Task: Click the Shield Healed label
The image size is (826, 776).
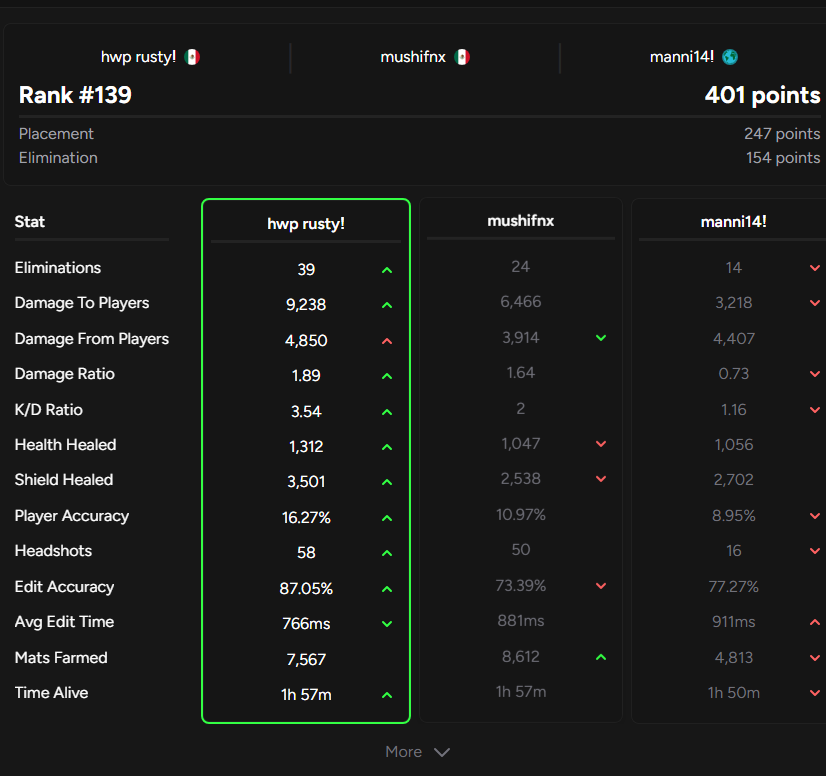Action: coord(64,480)
